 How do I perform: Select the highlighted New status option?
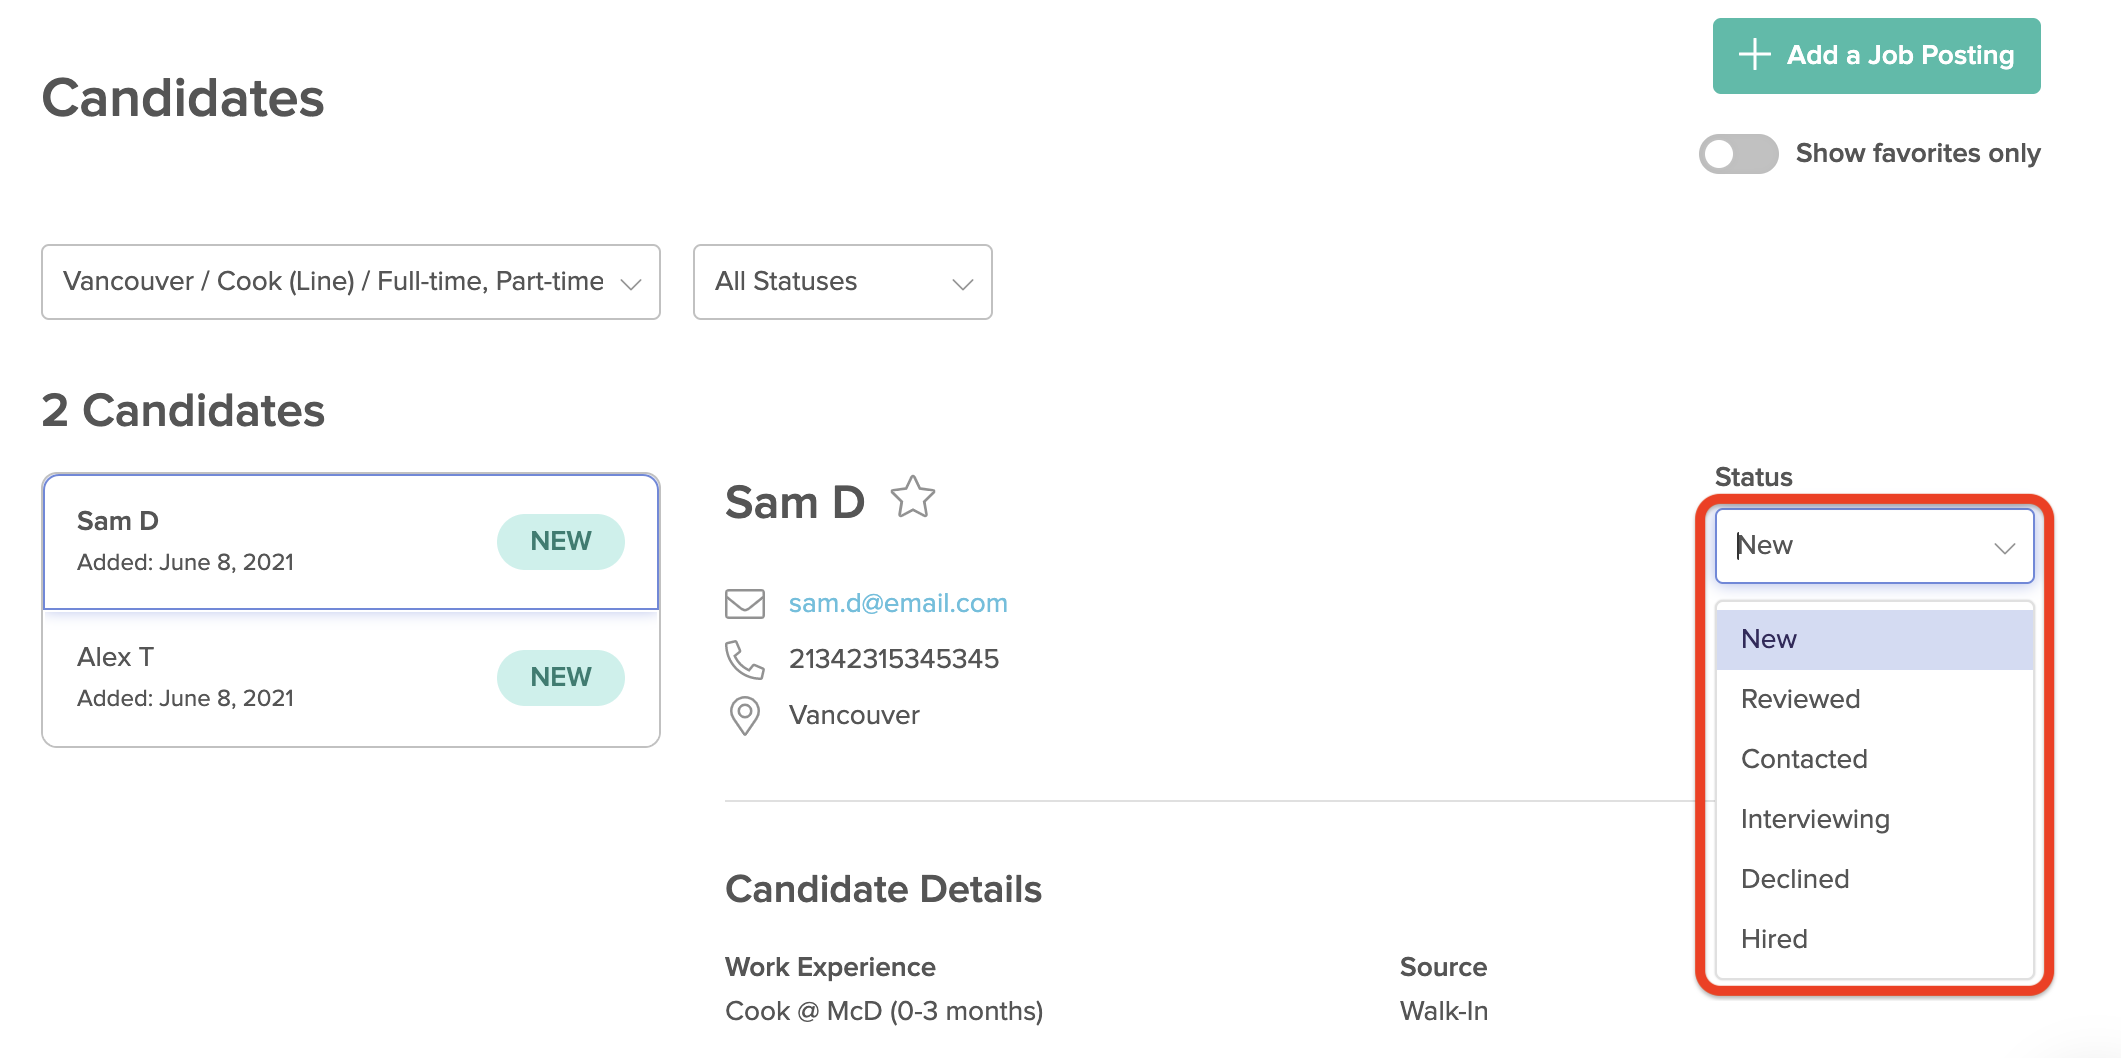pos(1874,639)
